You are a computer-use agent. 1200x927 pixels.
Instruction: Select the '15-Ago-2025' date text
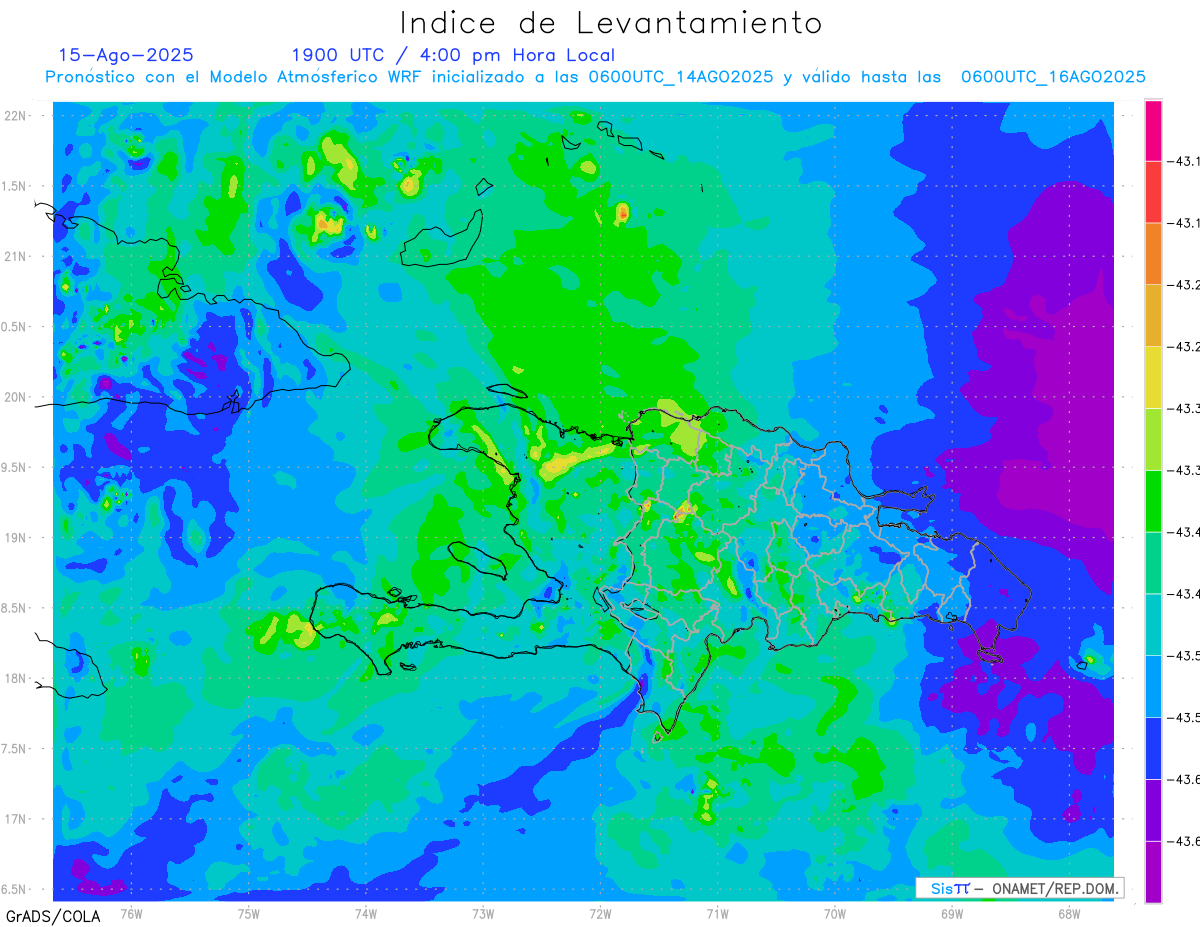pyautogui.click(x=126, y=55)
